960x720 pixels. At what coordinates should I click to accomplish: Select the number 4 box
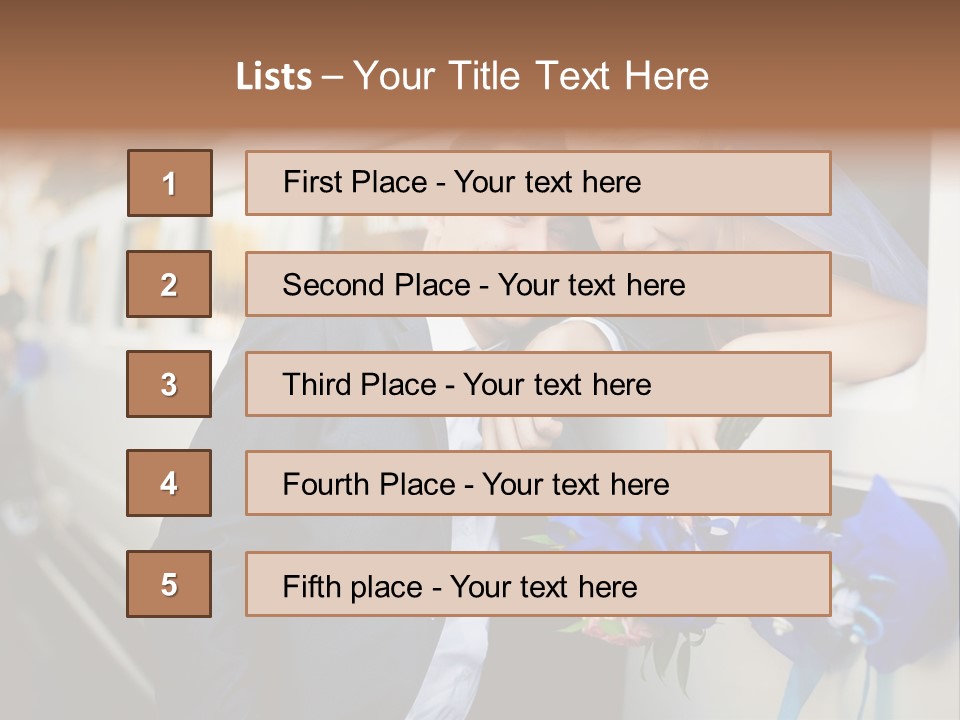[x=169, y=483]
